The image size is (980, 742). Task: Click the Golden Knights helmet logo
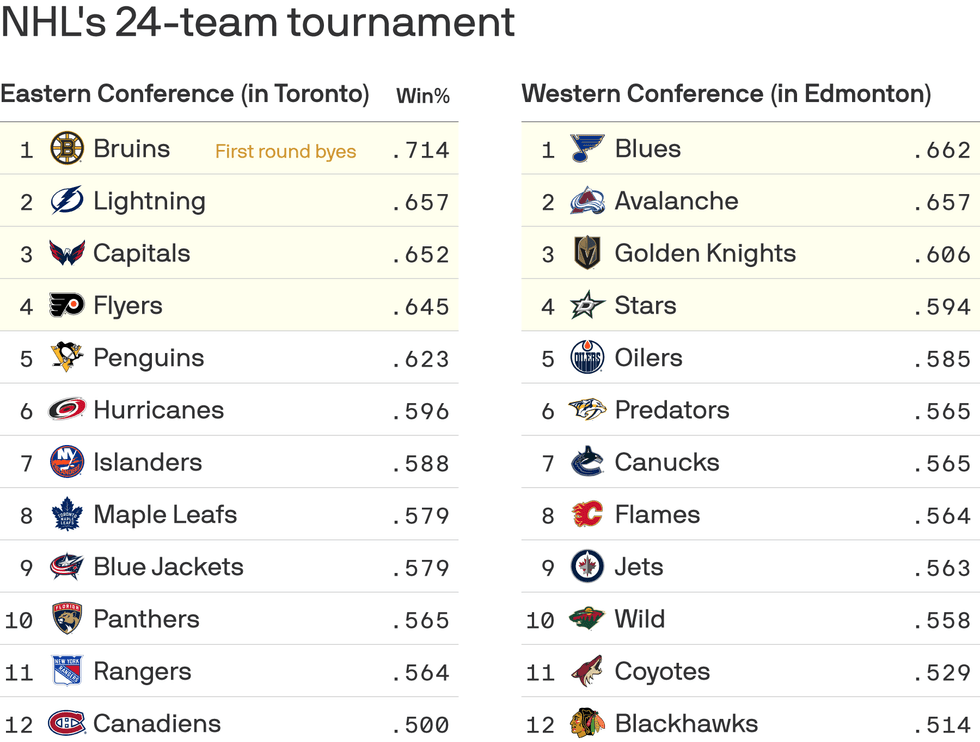[x=588, y=253]
